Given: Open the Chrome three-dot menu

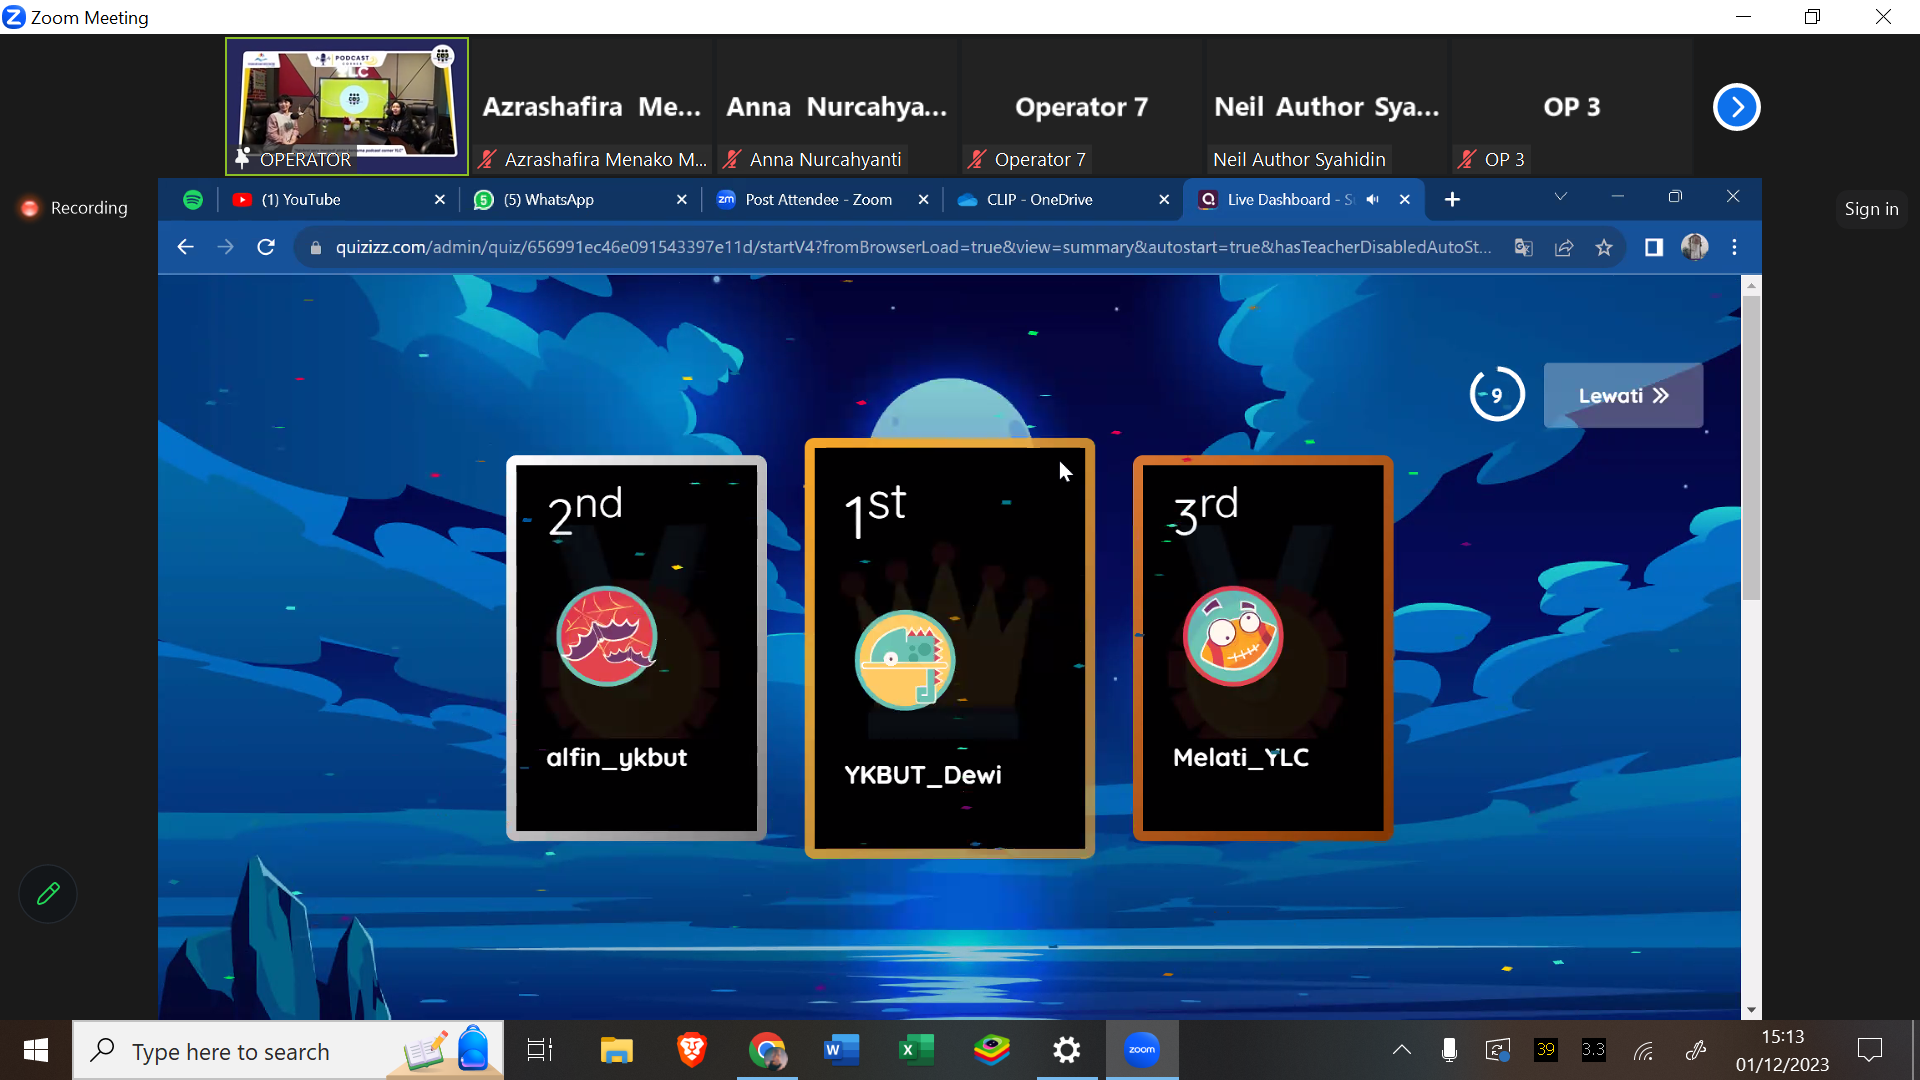Looking at the screenshot, I should click(x=1734, y=247).
